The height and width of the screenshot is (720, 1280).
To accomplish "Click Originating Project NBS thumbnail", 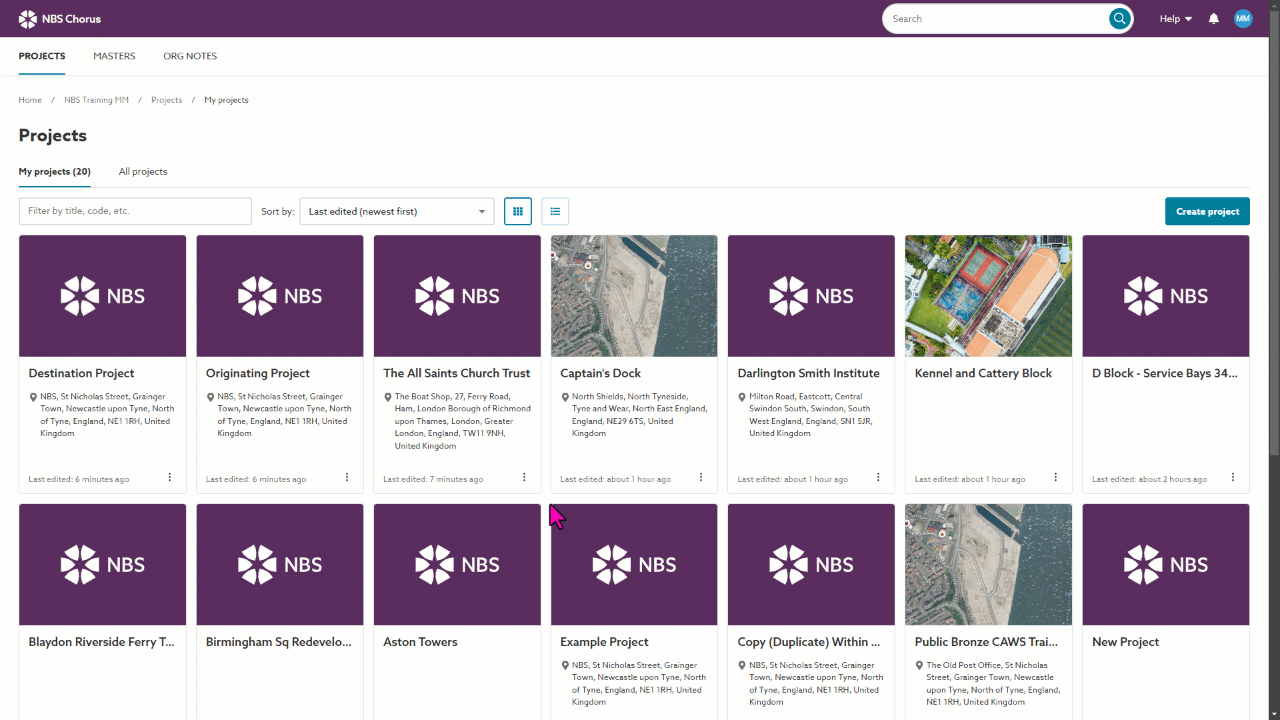I will coord(280,296).
